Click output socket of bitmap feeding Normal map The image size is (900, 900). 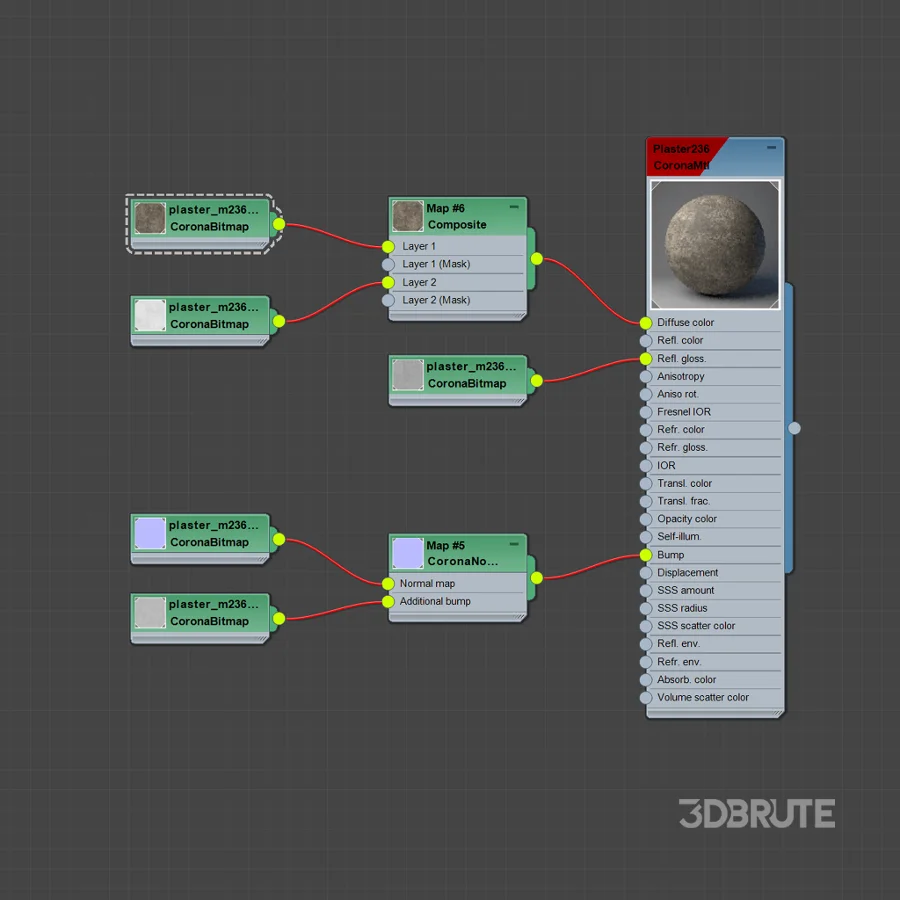point(279,540)
